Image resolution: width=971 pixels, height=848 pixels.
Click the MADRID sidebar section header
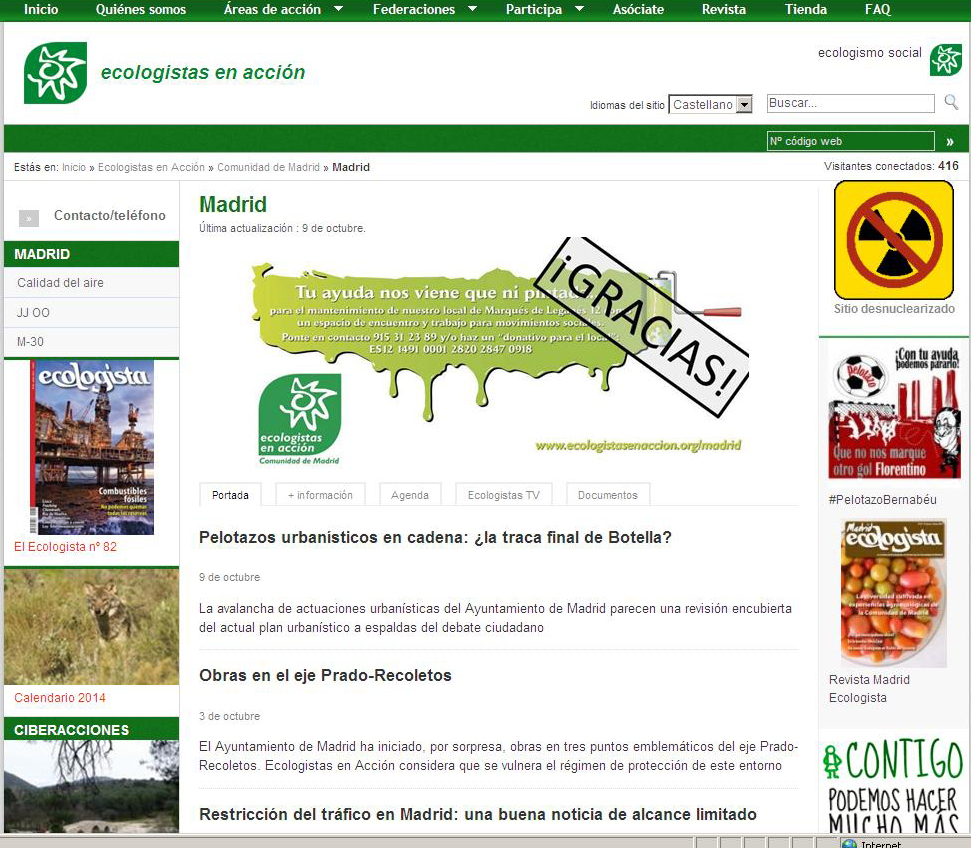click(x=92, y=254)
